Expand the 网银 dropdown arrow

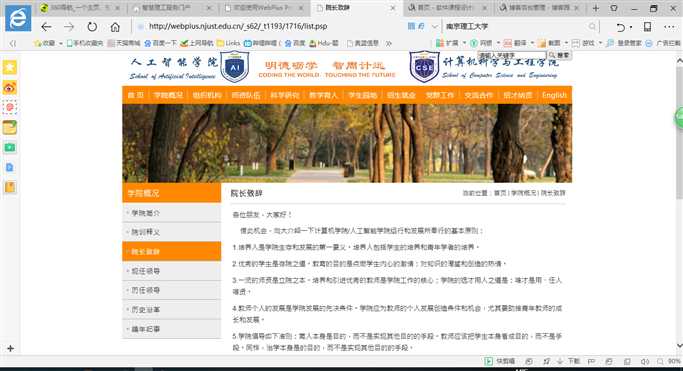click(498, 43)
